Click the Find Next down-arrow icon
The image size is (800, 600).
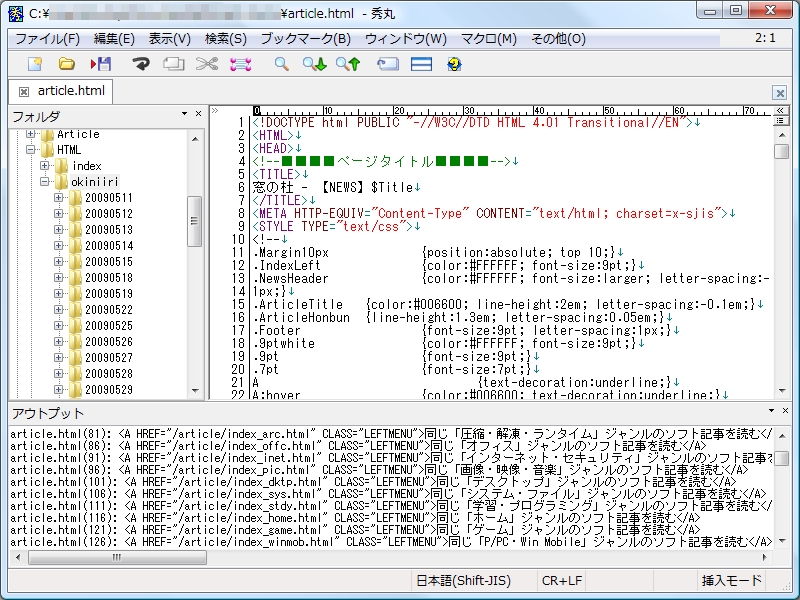(x=315, y=64)
